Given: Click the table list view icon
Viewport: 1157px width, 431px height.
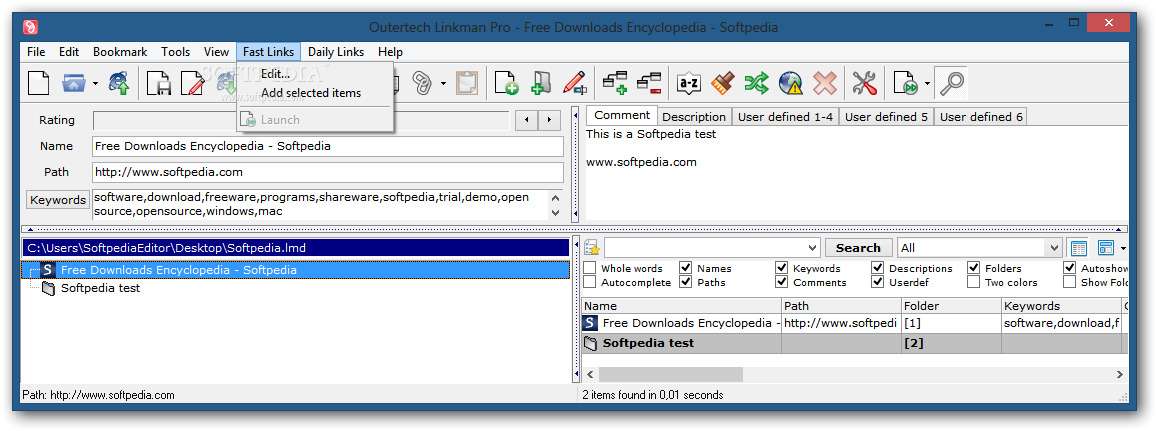Looking at the screenshot, I should pyautogui.click(x=1079, y=248).
